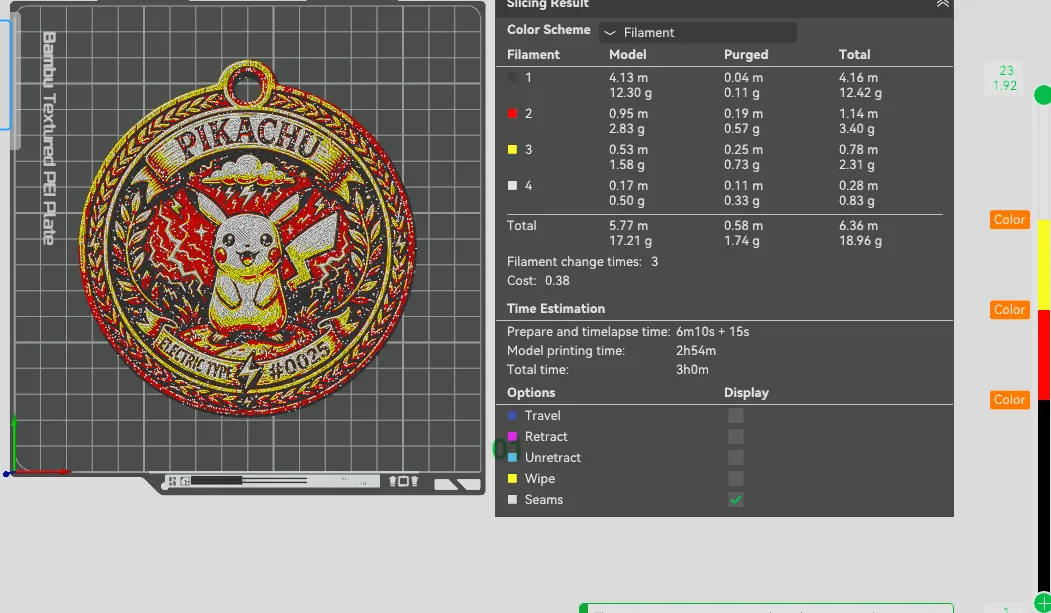Click the prepare time 6m10s + 15s
This screenshot has width=1051, height=613.
712,331
